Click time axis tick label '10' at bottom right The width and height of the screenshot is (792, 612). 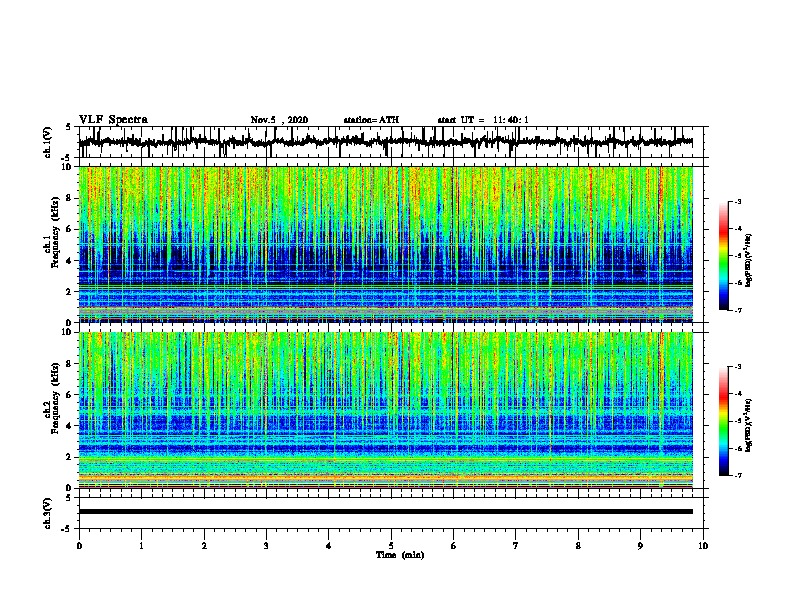[x=703, y=546]
